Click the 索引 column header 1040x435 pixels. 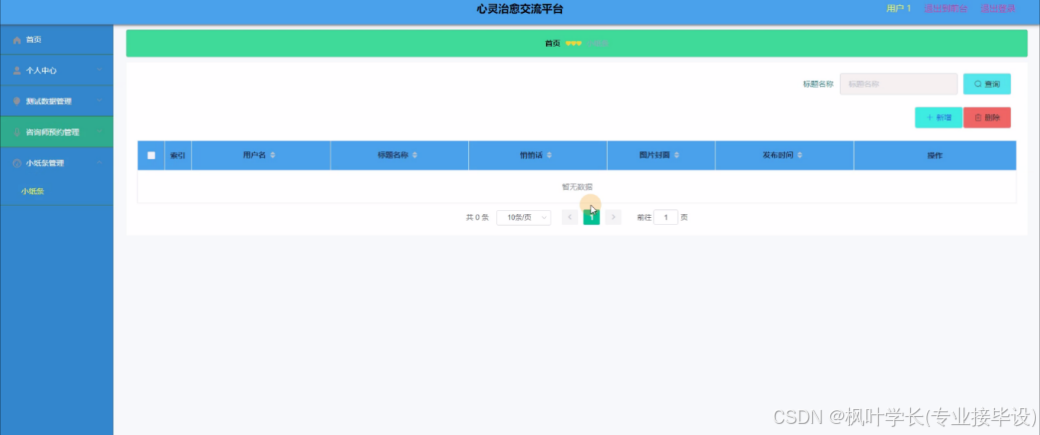coord(178,155)
